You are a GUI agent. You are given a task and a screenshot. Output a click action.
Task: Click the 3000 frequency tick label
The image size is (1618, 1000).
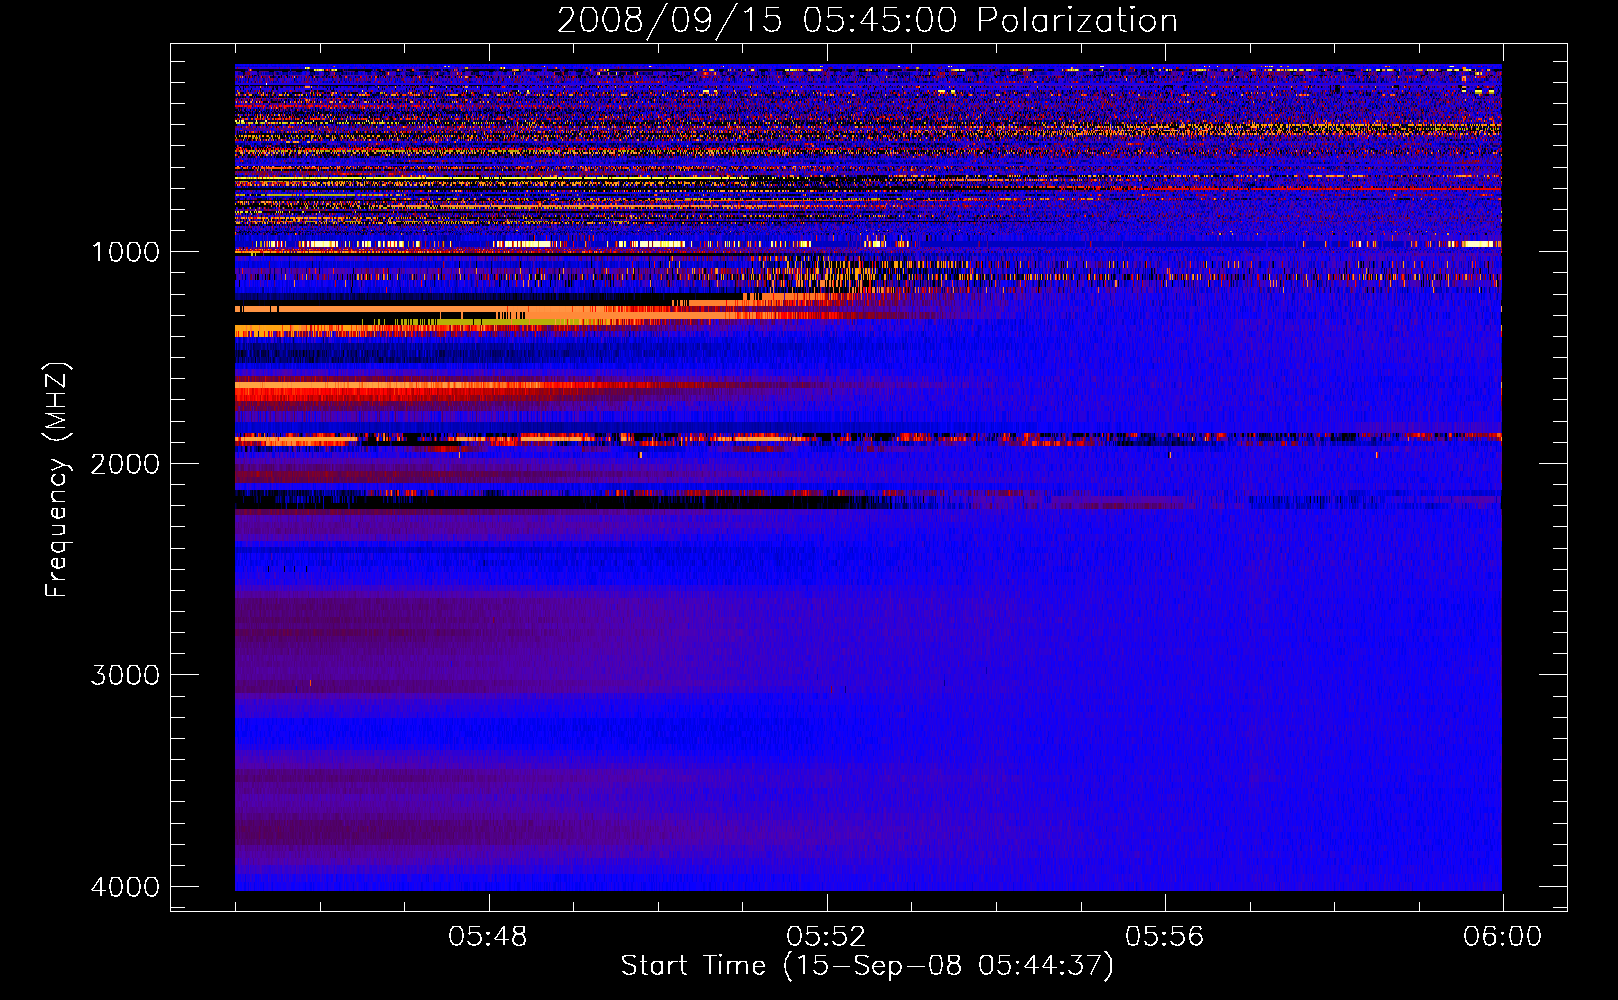(125, 675)
